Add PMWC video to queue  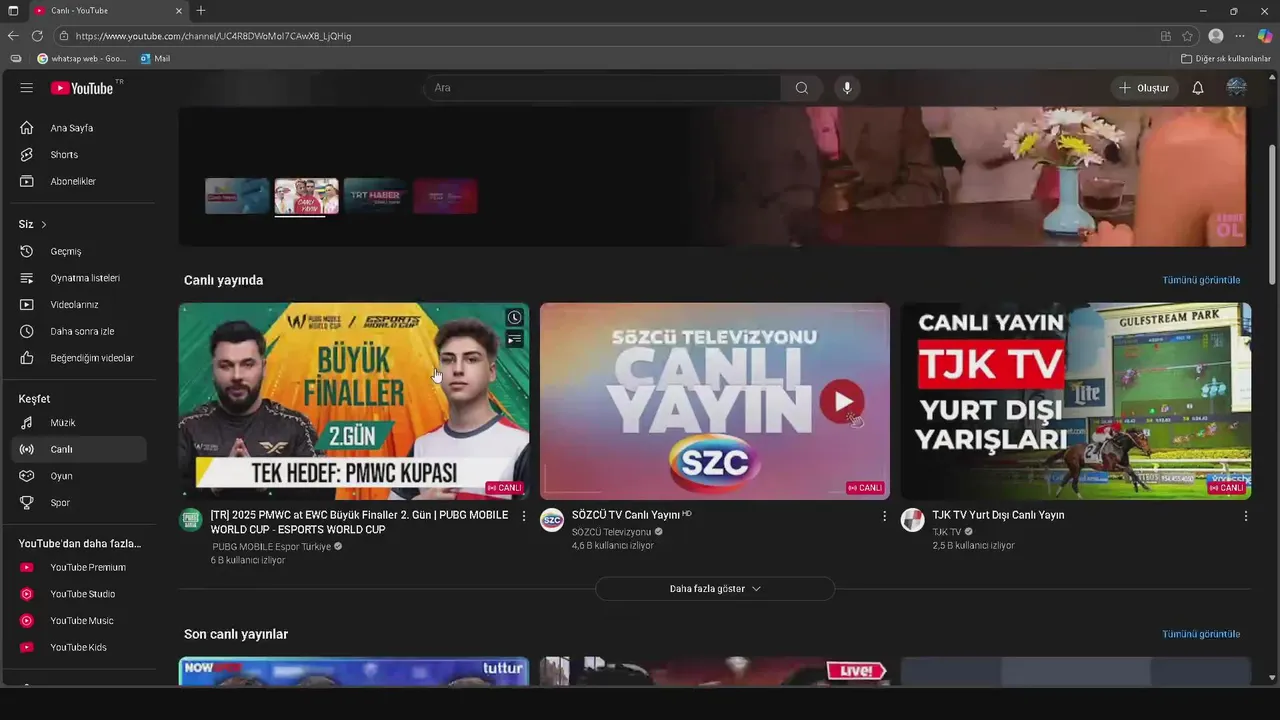(x=514, y=340)
